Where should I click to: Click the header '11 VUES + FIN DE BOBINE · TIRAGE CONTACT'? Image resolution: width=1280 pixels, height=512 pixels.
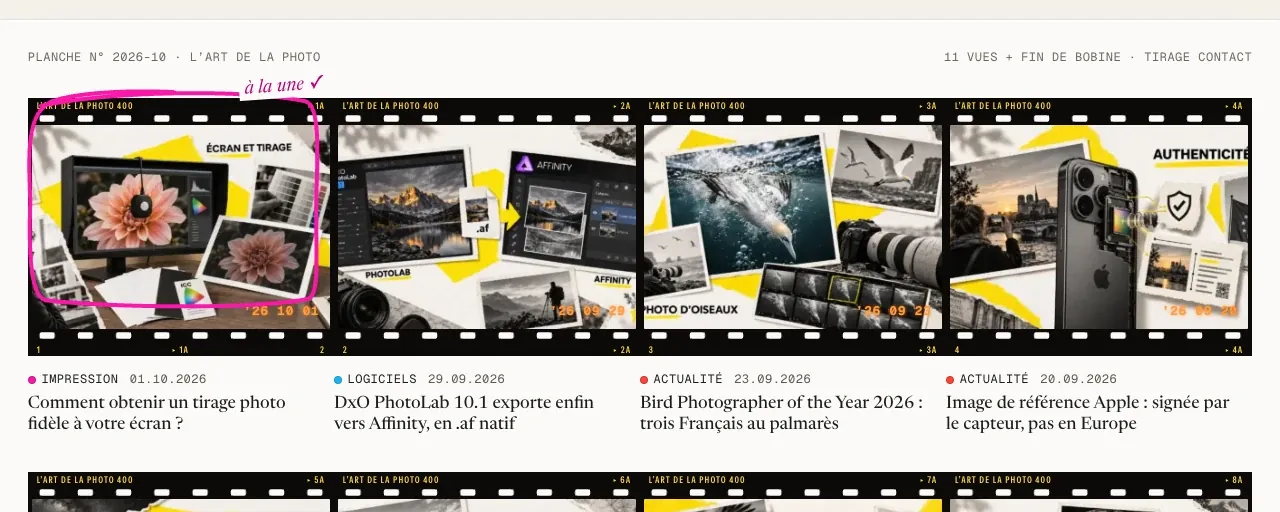(1098, 57)
